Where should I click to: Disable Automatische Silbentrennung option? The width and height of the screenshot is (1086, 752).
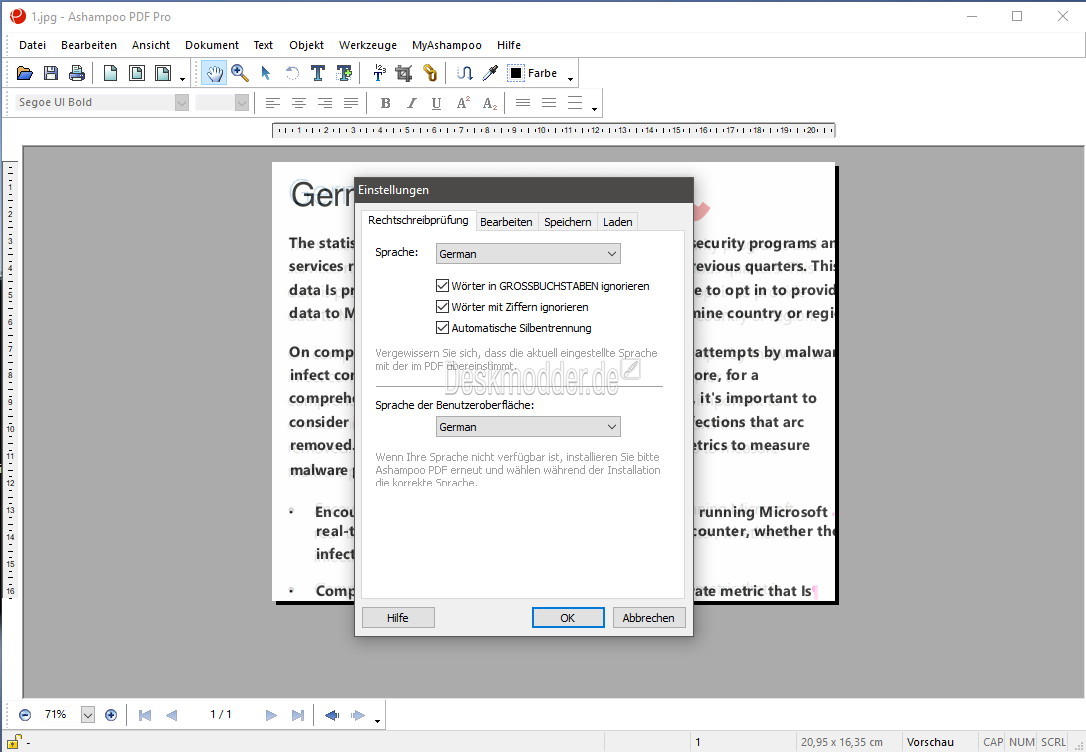[x=443, y=328]
